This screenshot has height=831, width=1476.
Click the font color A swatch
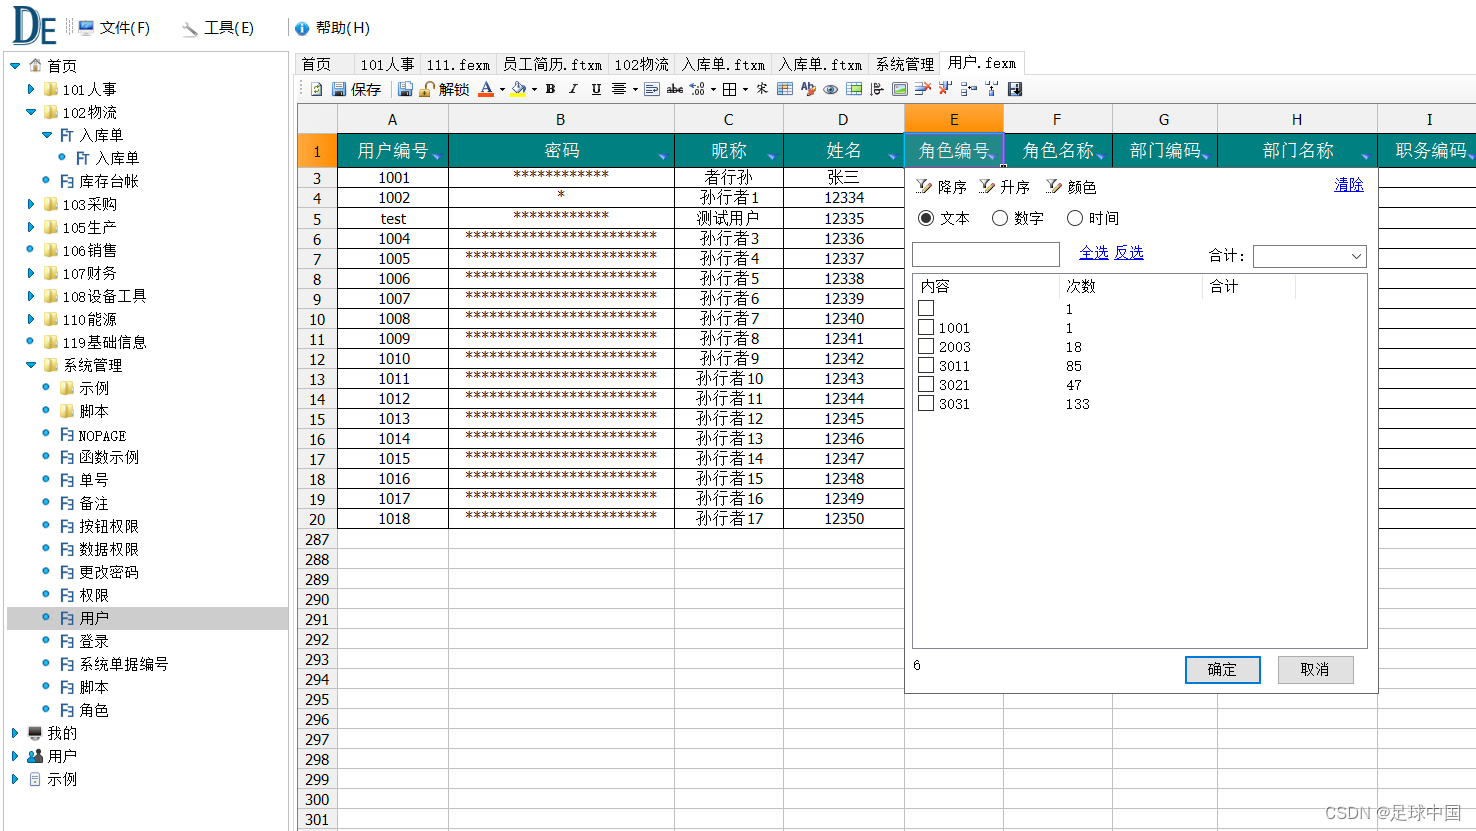[x=486, y=89]
